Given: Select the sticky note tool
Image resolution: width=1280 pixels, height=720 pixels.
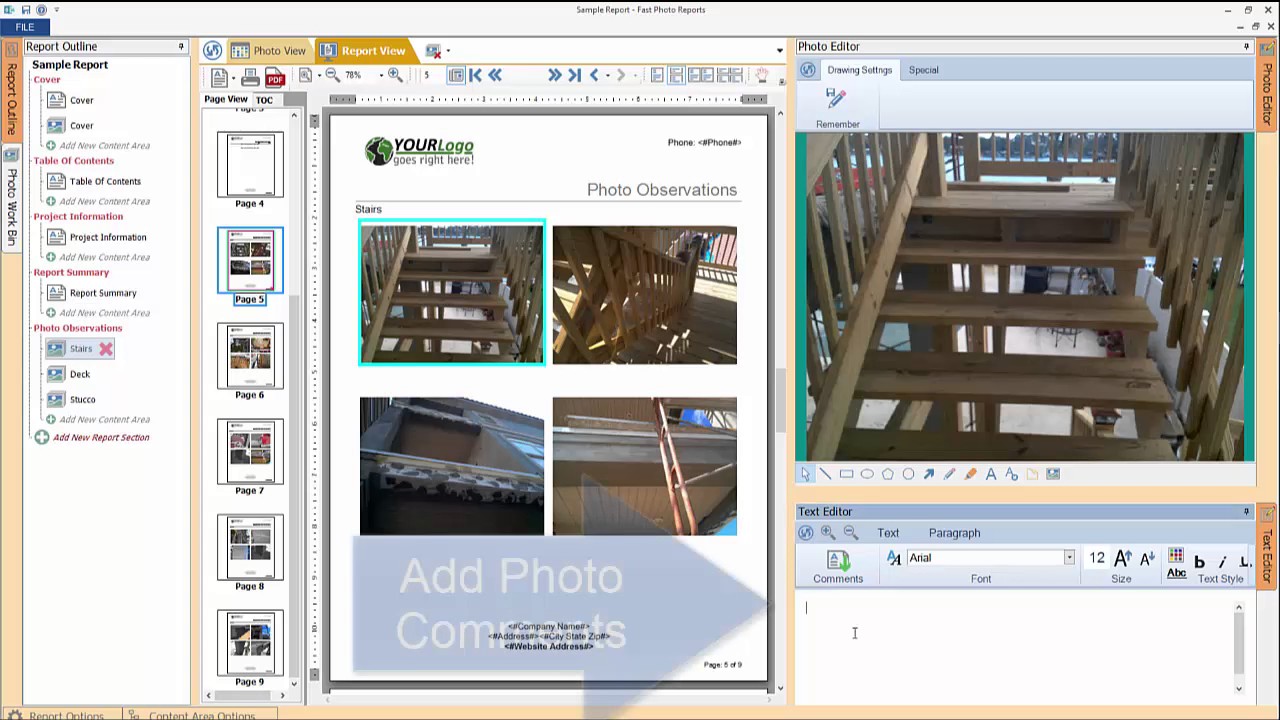Looking at the screenshot, I should point(1032,474).
